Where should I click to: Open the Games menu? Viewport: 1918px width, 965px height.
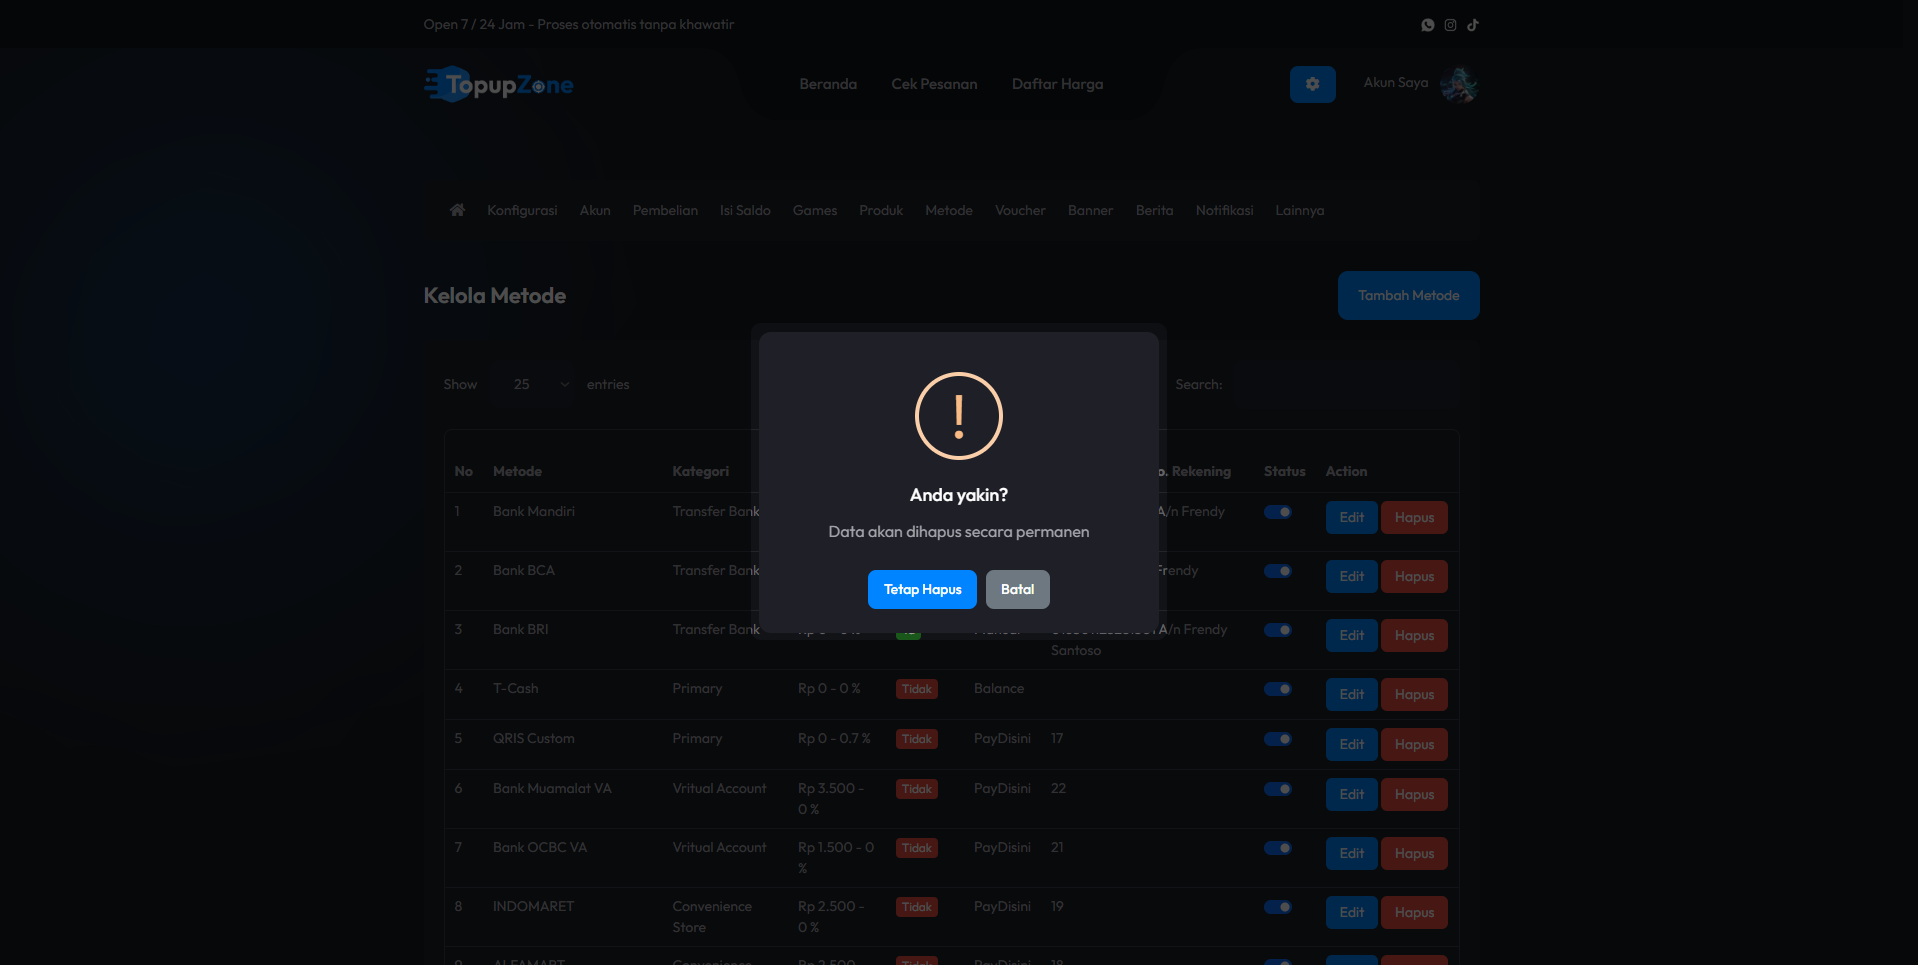tap(815, 210)
